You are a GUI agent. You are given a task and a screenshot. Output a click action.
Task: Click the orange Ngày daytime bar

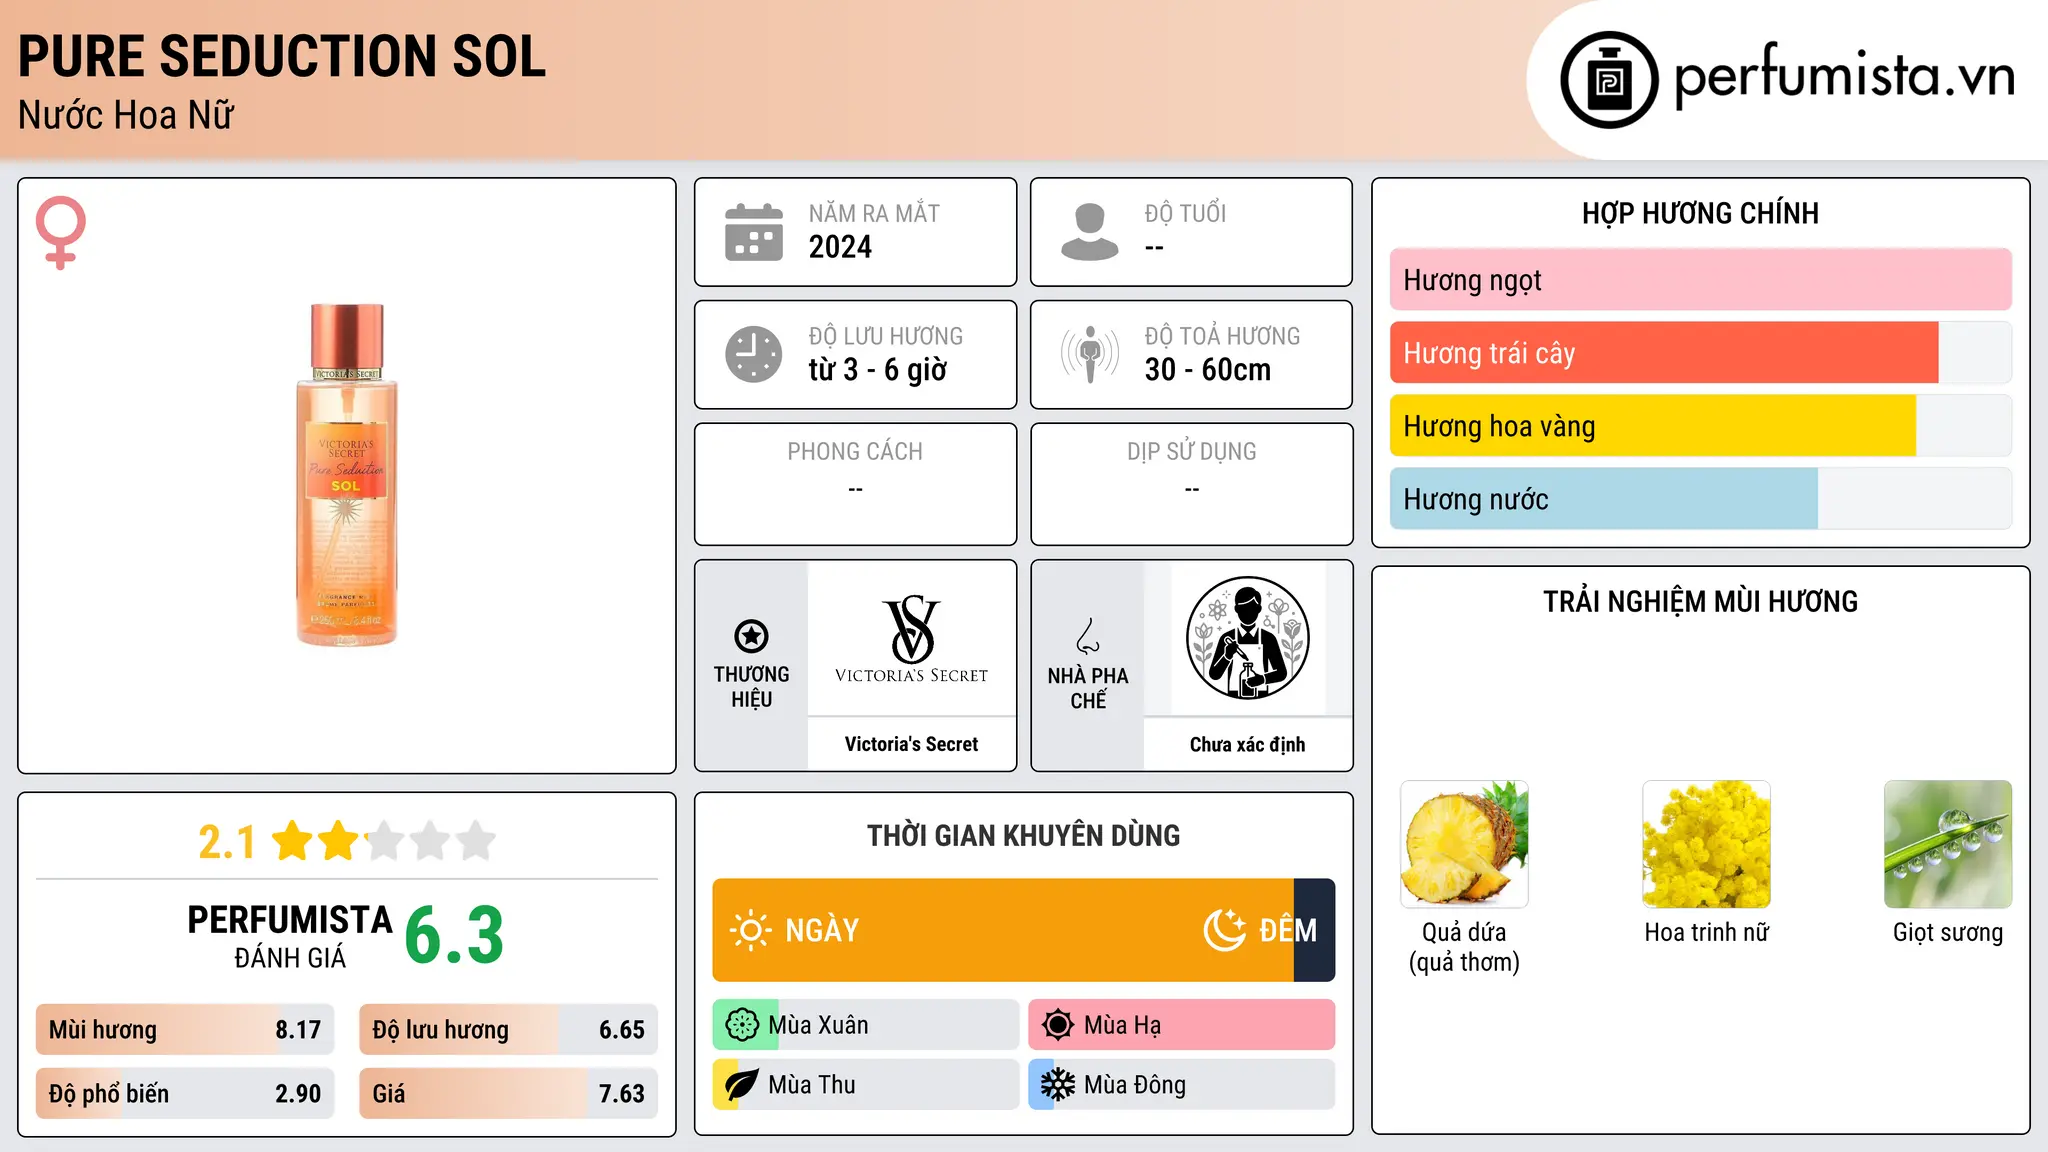(1003, 930)
